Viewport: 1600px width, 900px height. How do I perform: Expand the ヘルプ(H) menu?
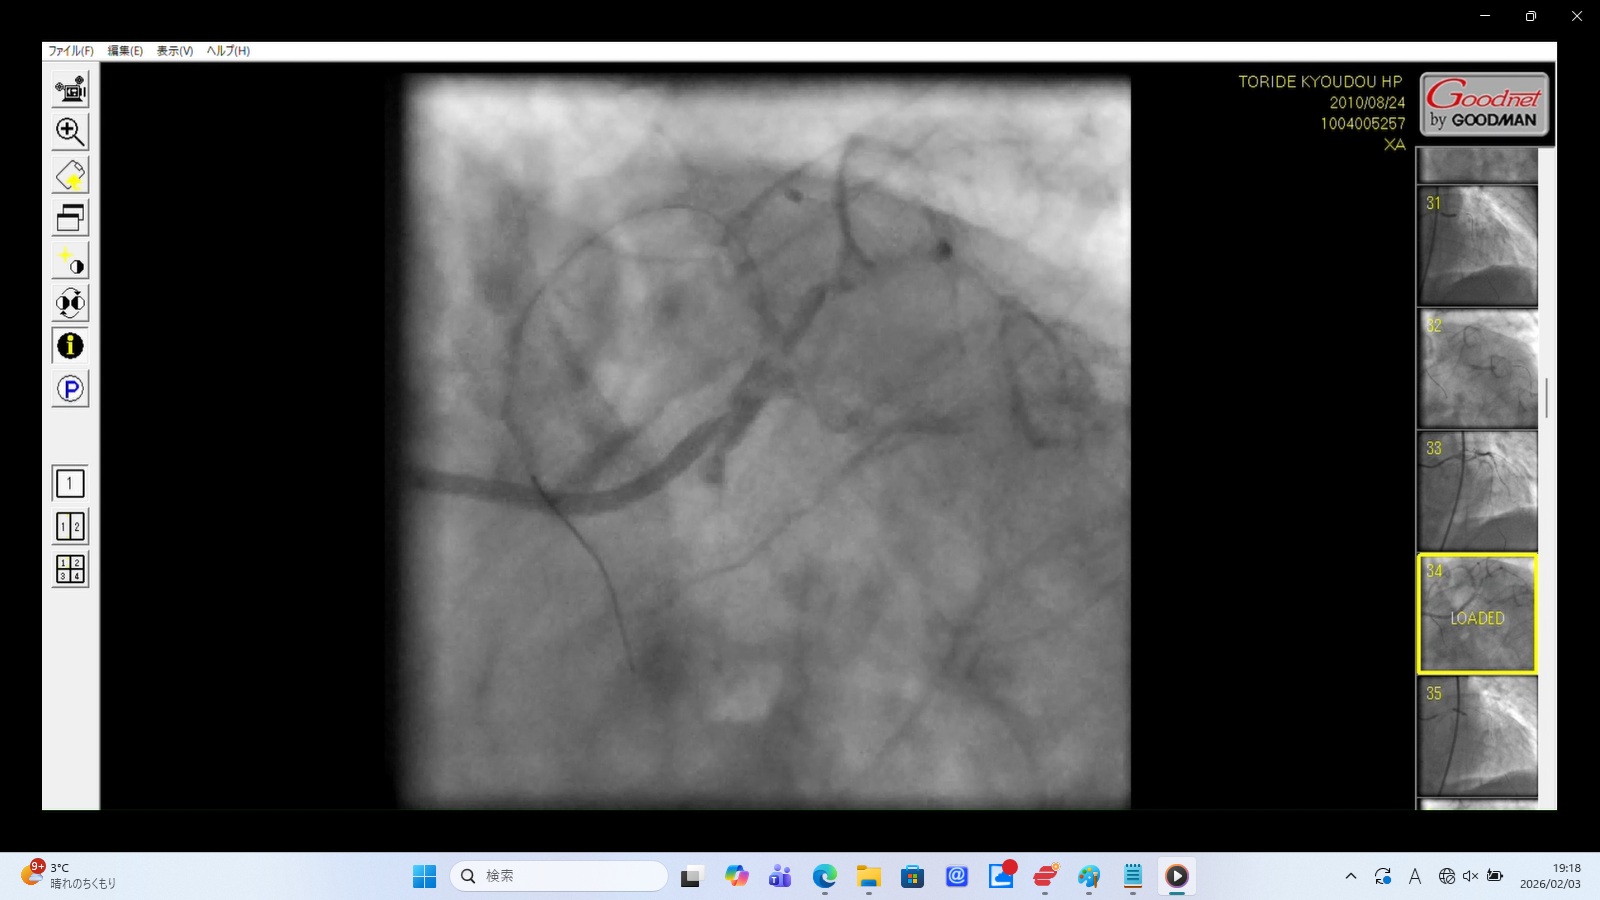(228, 51)
